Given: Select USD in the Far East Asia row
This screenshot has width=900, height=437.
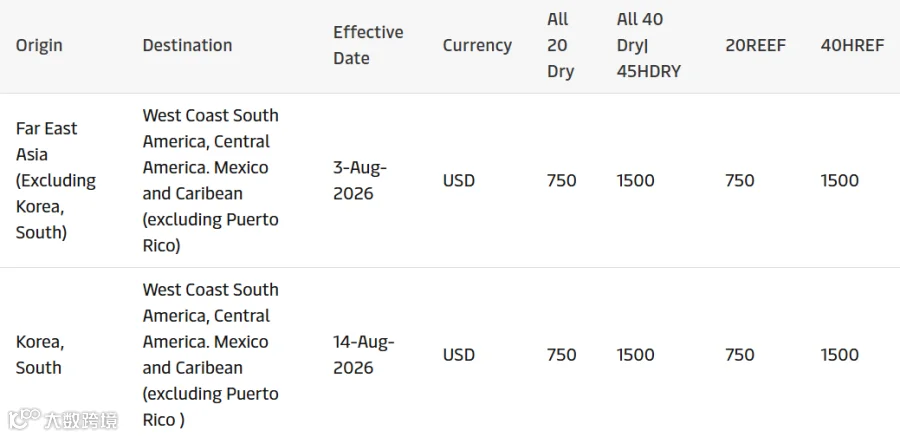Looking at the screenshot, I should point(459,180).
